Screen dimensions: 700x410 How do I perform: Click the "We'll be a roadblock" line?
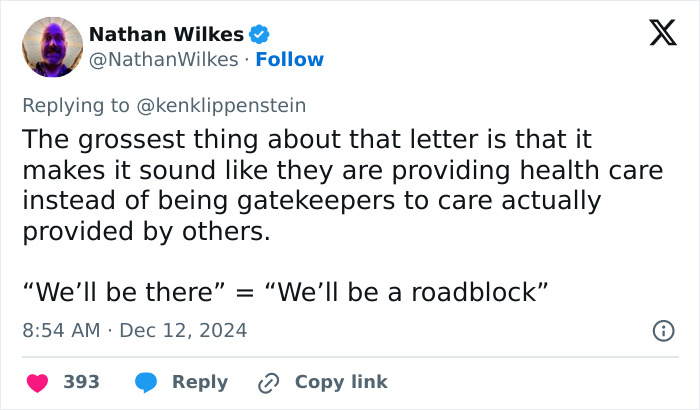pyautogui.click(x=410, y=293)
